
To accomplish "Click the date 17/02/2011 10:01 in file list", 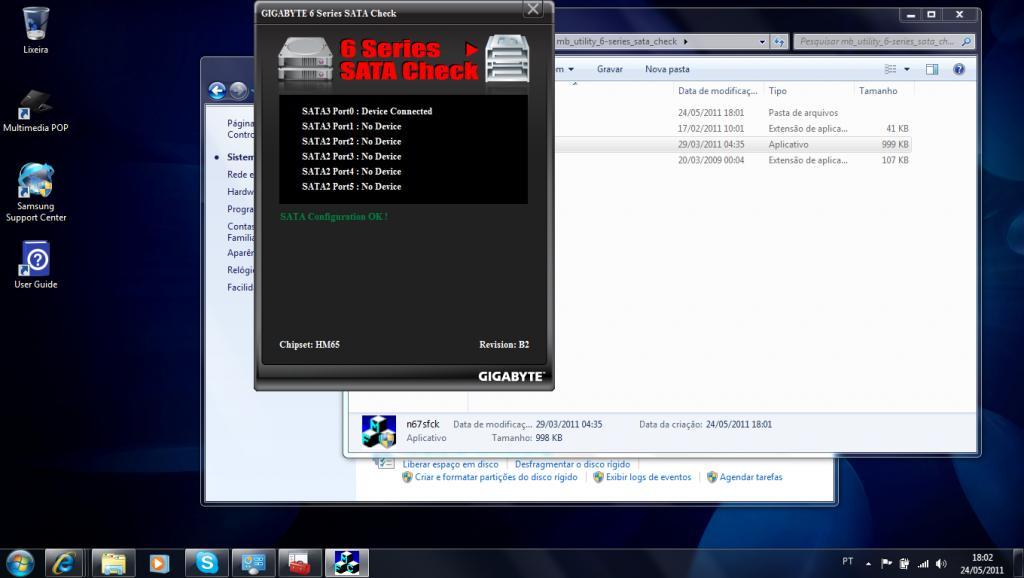I will coord(711,129).
